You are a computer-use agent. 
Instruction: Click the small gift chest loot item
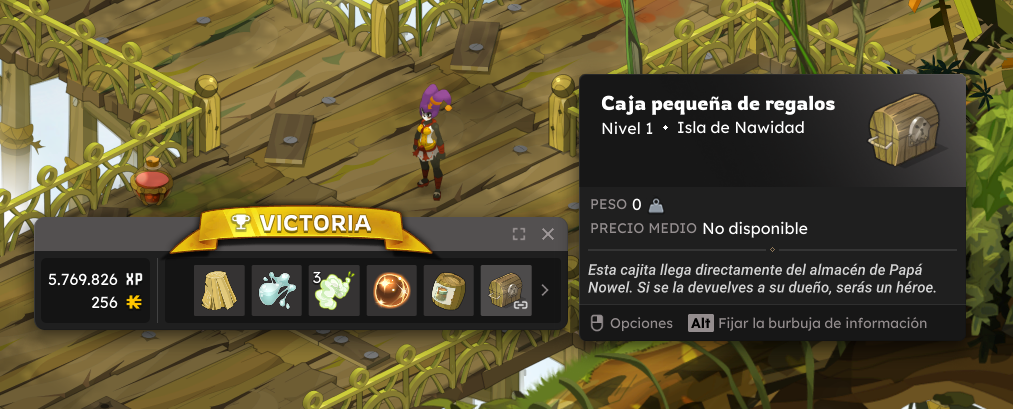click(506, 290)
